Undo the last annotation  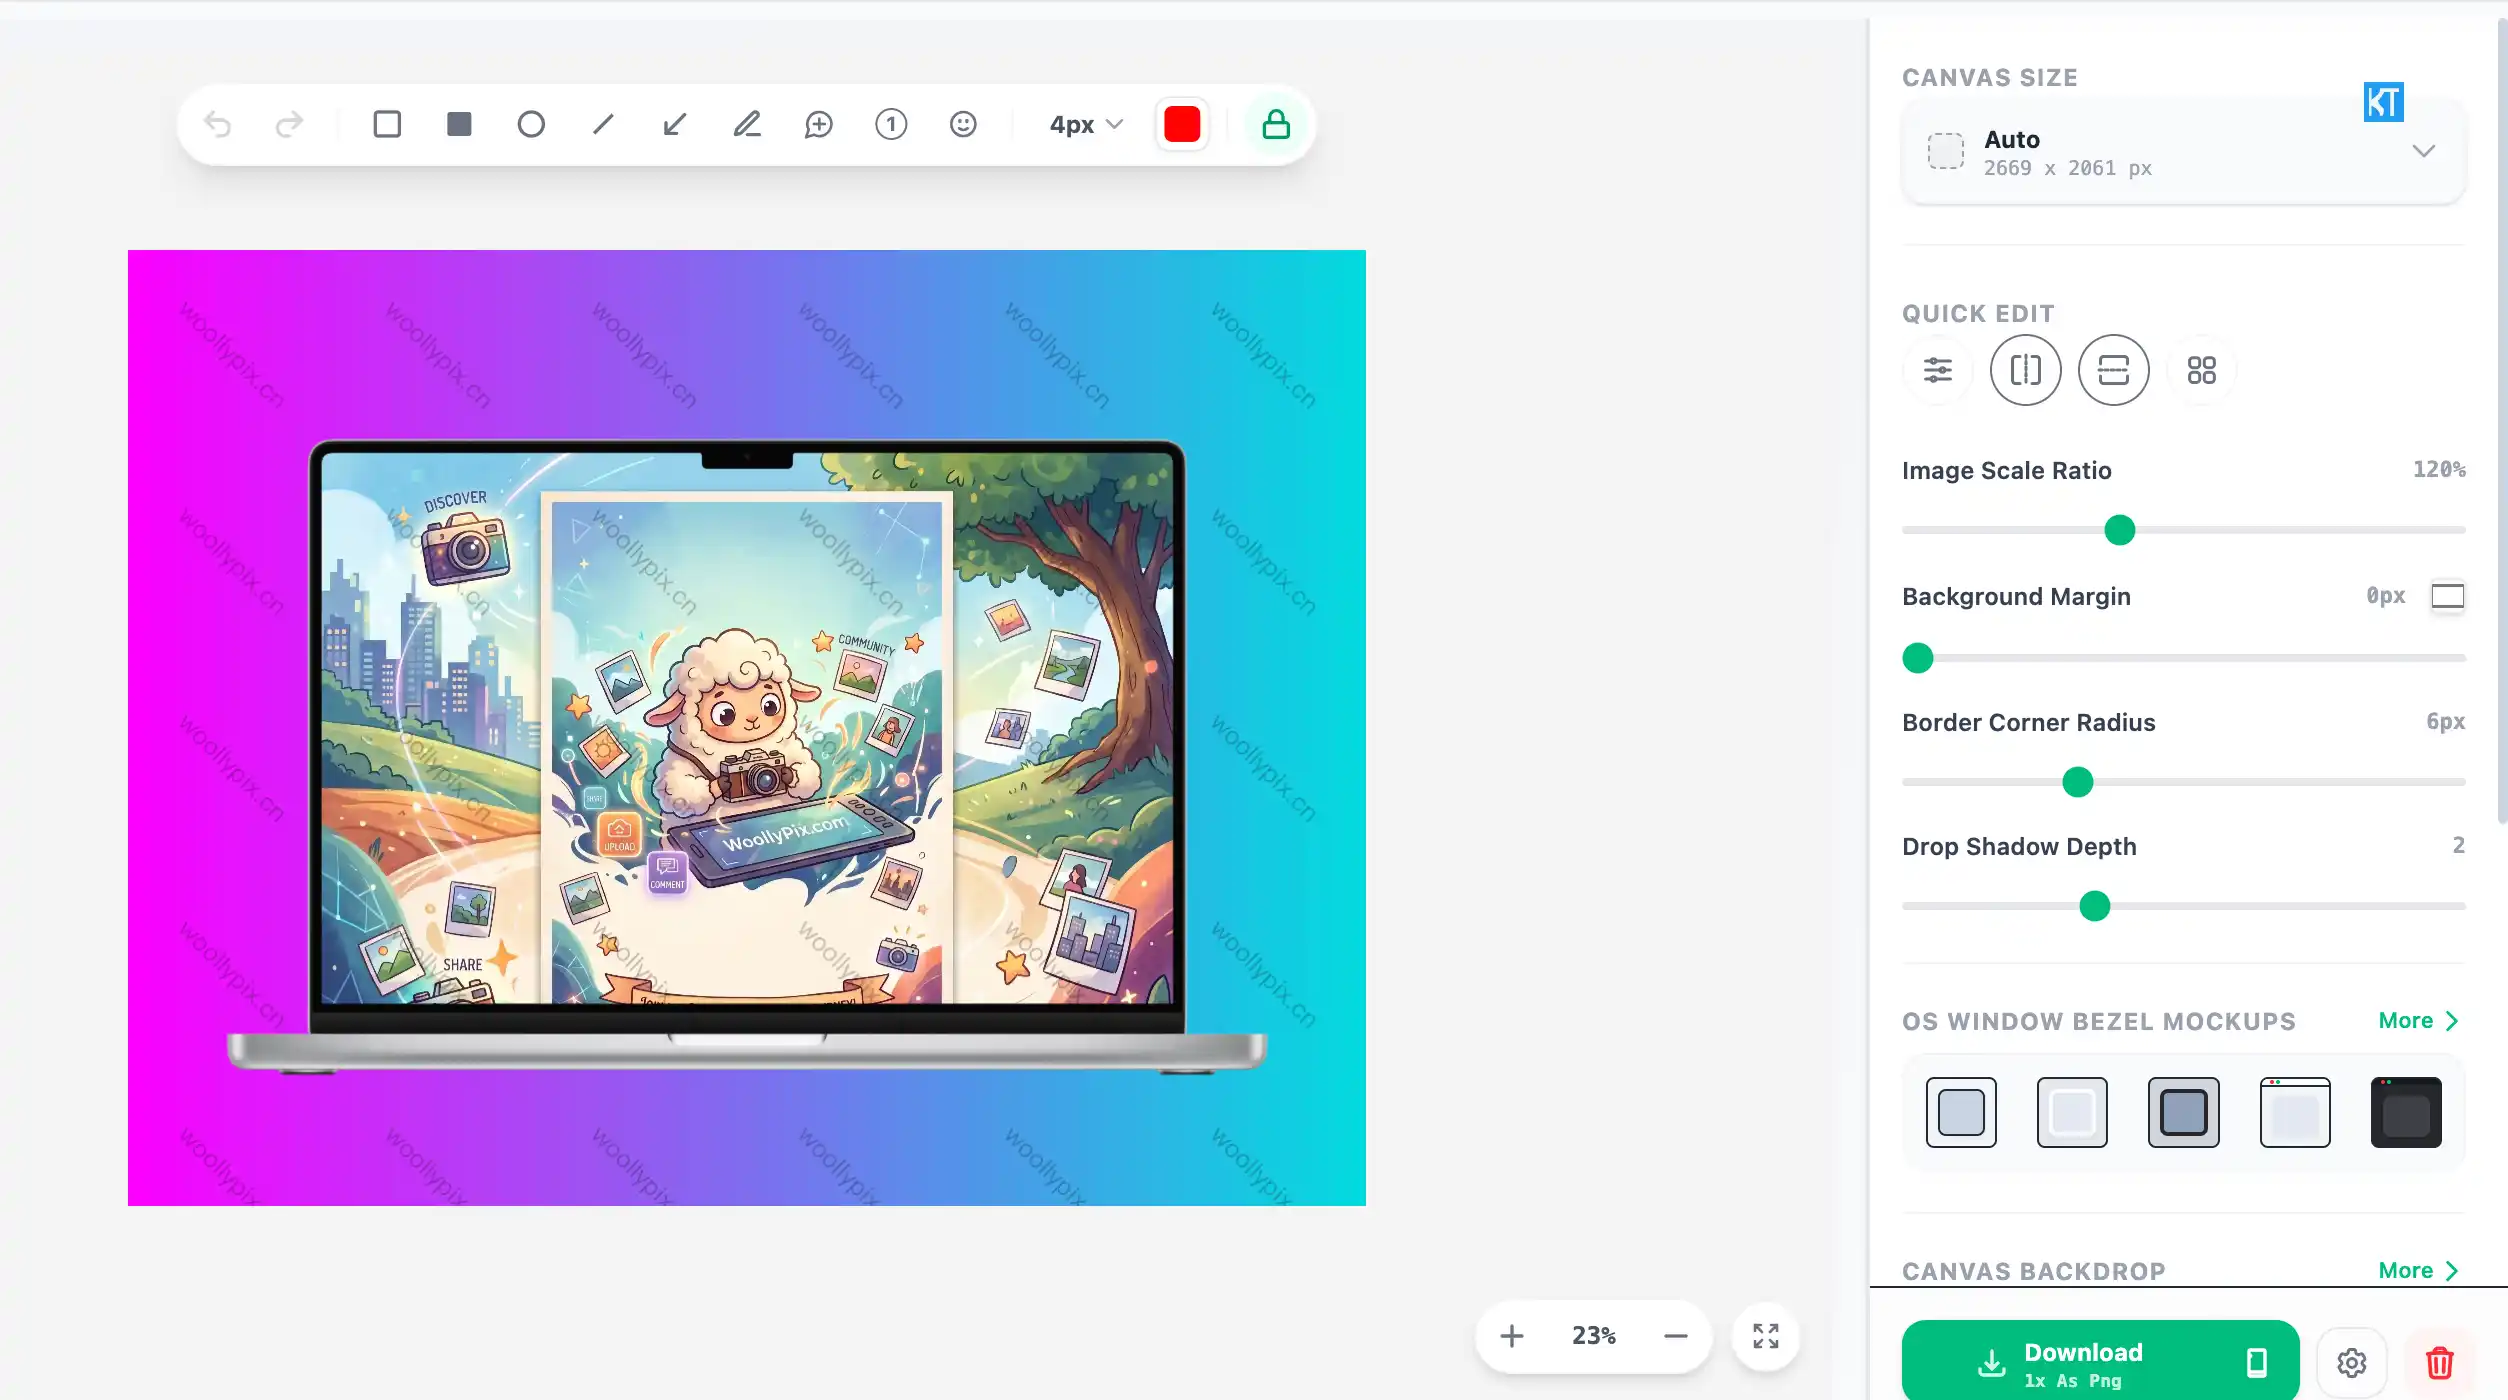click(217, 124)
